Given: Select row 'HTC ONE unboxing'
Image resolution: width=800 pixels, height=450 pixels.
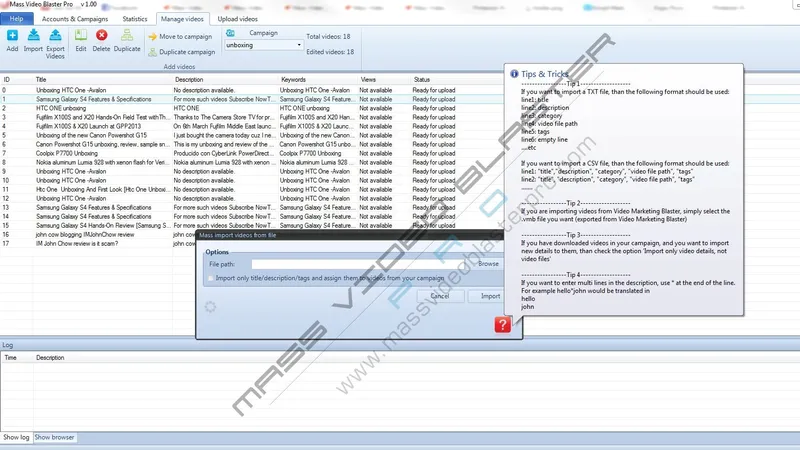Looking at the screenshot, I should pos(250,108).
